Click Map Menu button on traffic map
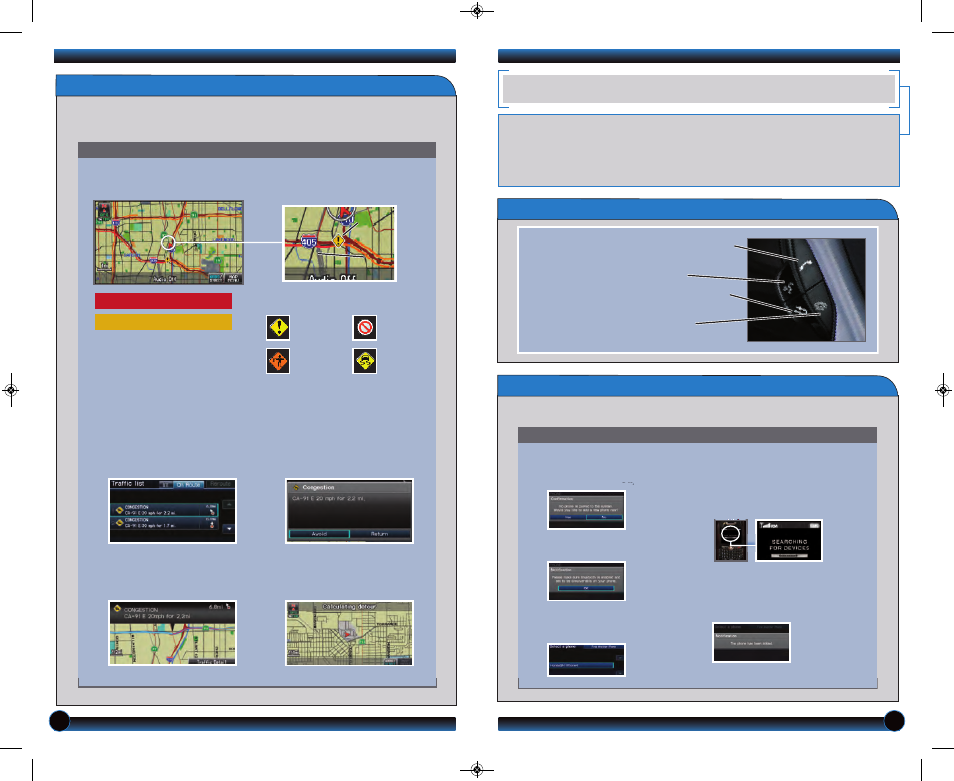Image resolution: width=954 pixels, height=781 pixels. [x=233, y=278]
